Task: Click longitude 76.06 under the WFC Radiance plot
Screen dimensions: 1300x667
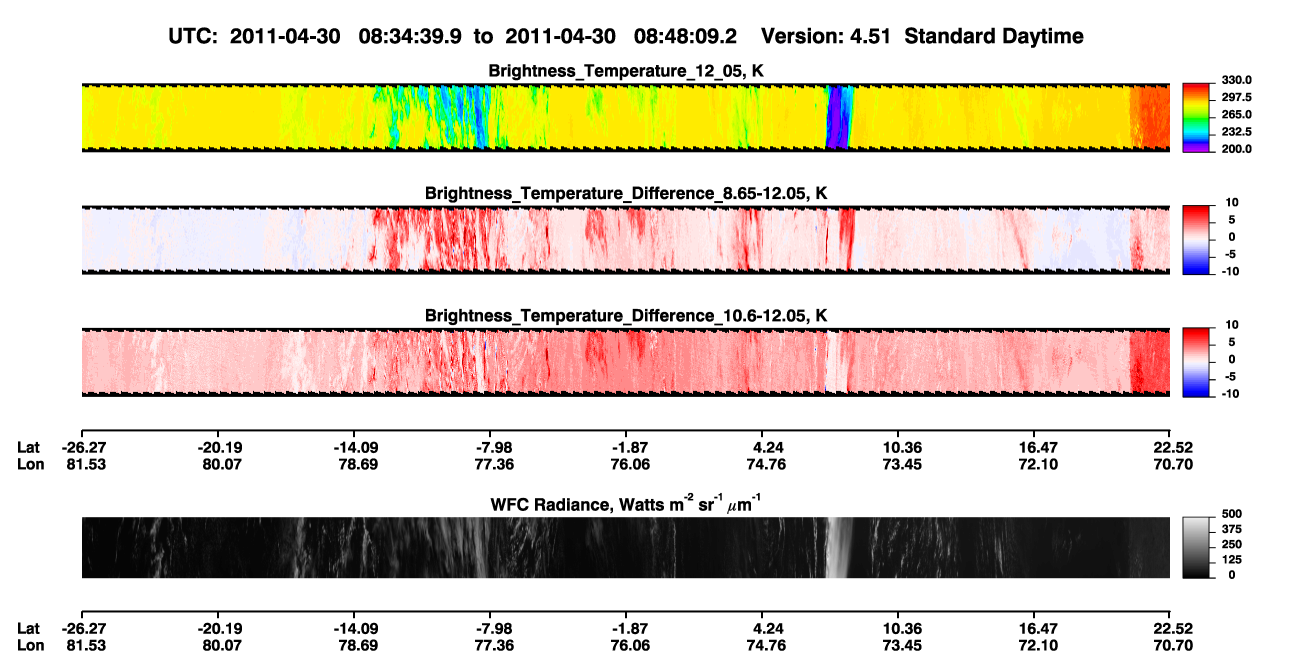Action: pos(629,646)
